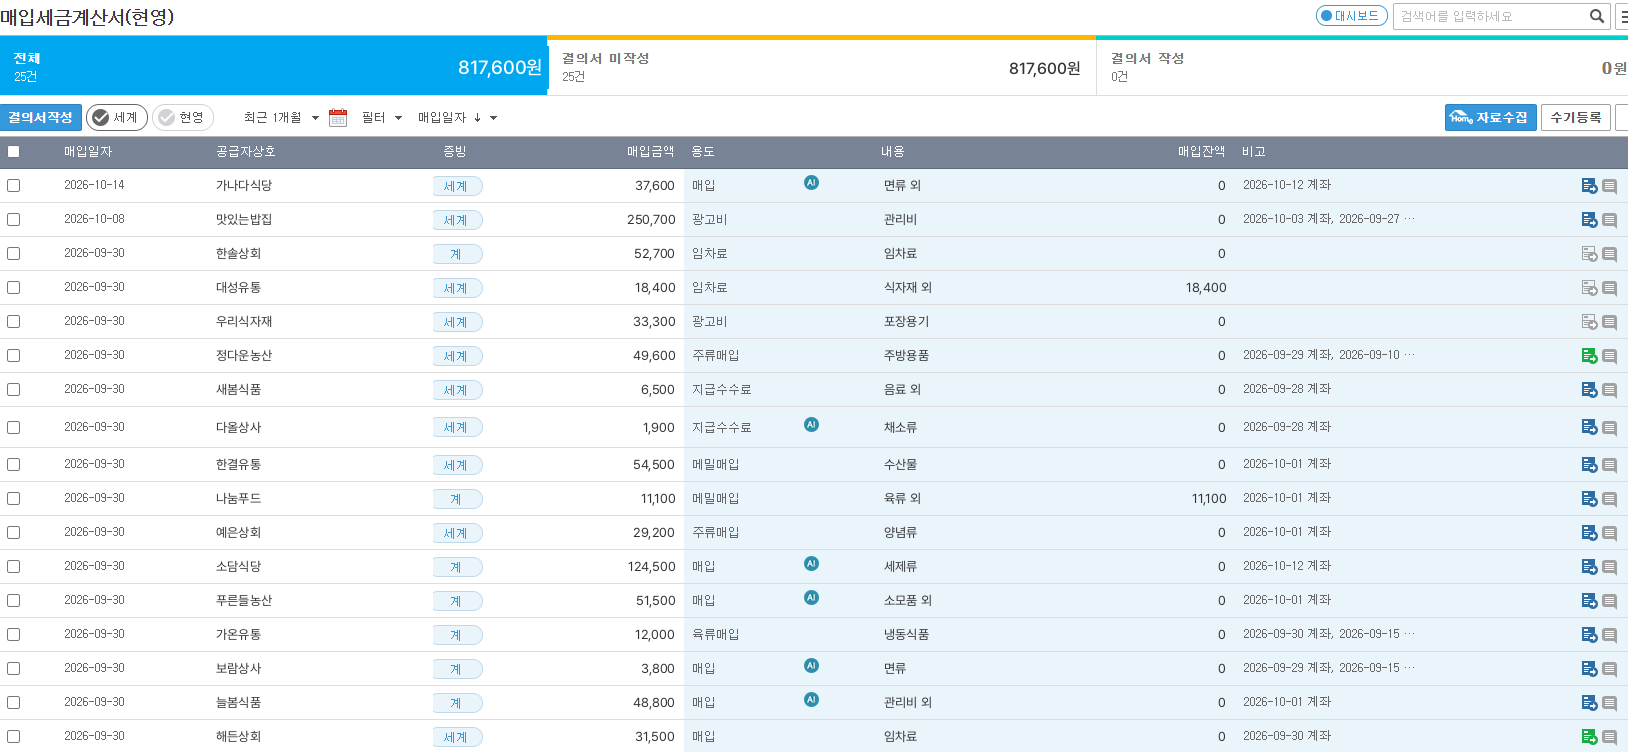1628x752 pixels.
Task: Click 계 evidence badge for 한솔상회
Action: [x=458, y=254]
